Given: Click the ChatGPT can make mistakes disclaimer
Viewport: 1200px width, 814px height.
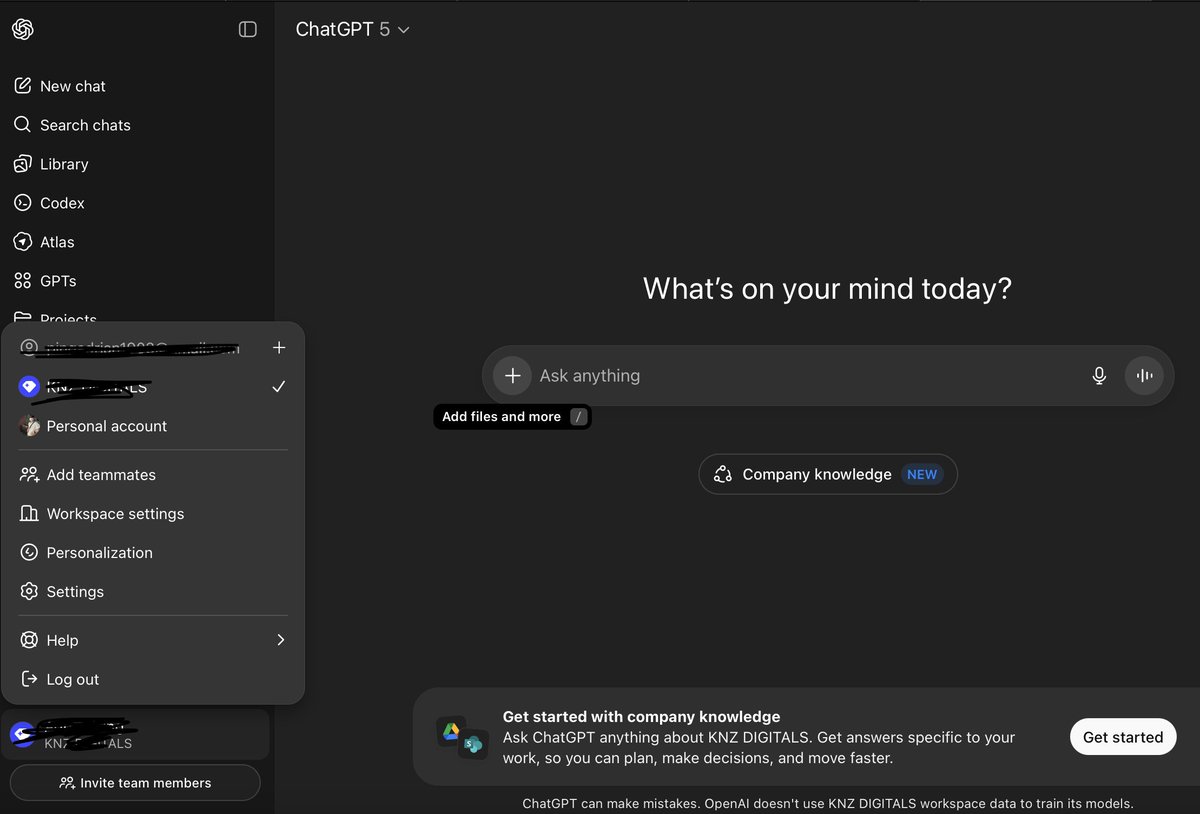Looking at the screenshot, I should point(828,803).
